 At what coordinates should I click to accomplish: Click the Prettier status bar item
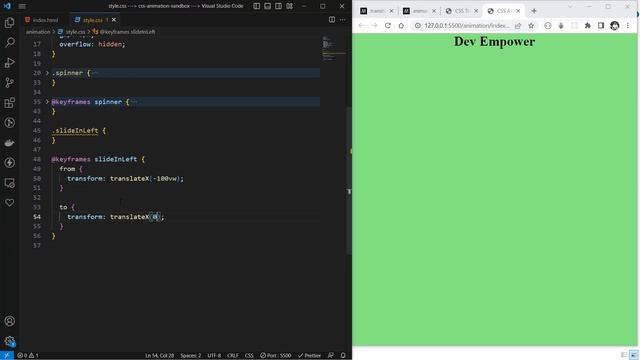click(x=309, y=356)
